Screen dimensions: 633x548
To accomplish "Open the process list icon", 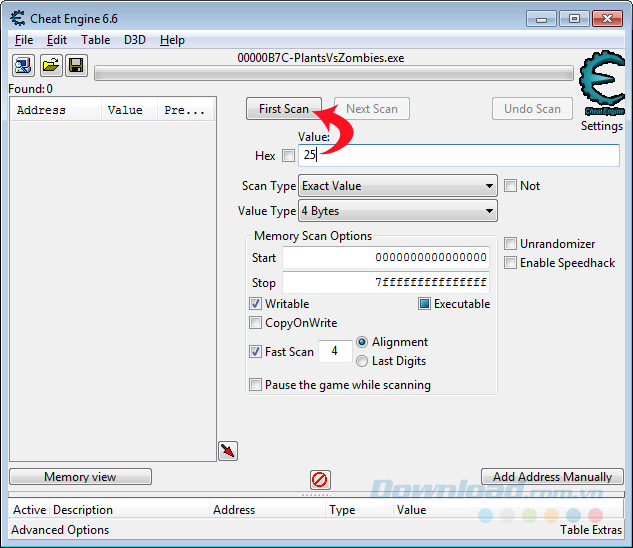I will (x=23, y=65).
